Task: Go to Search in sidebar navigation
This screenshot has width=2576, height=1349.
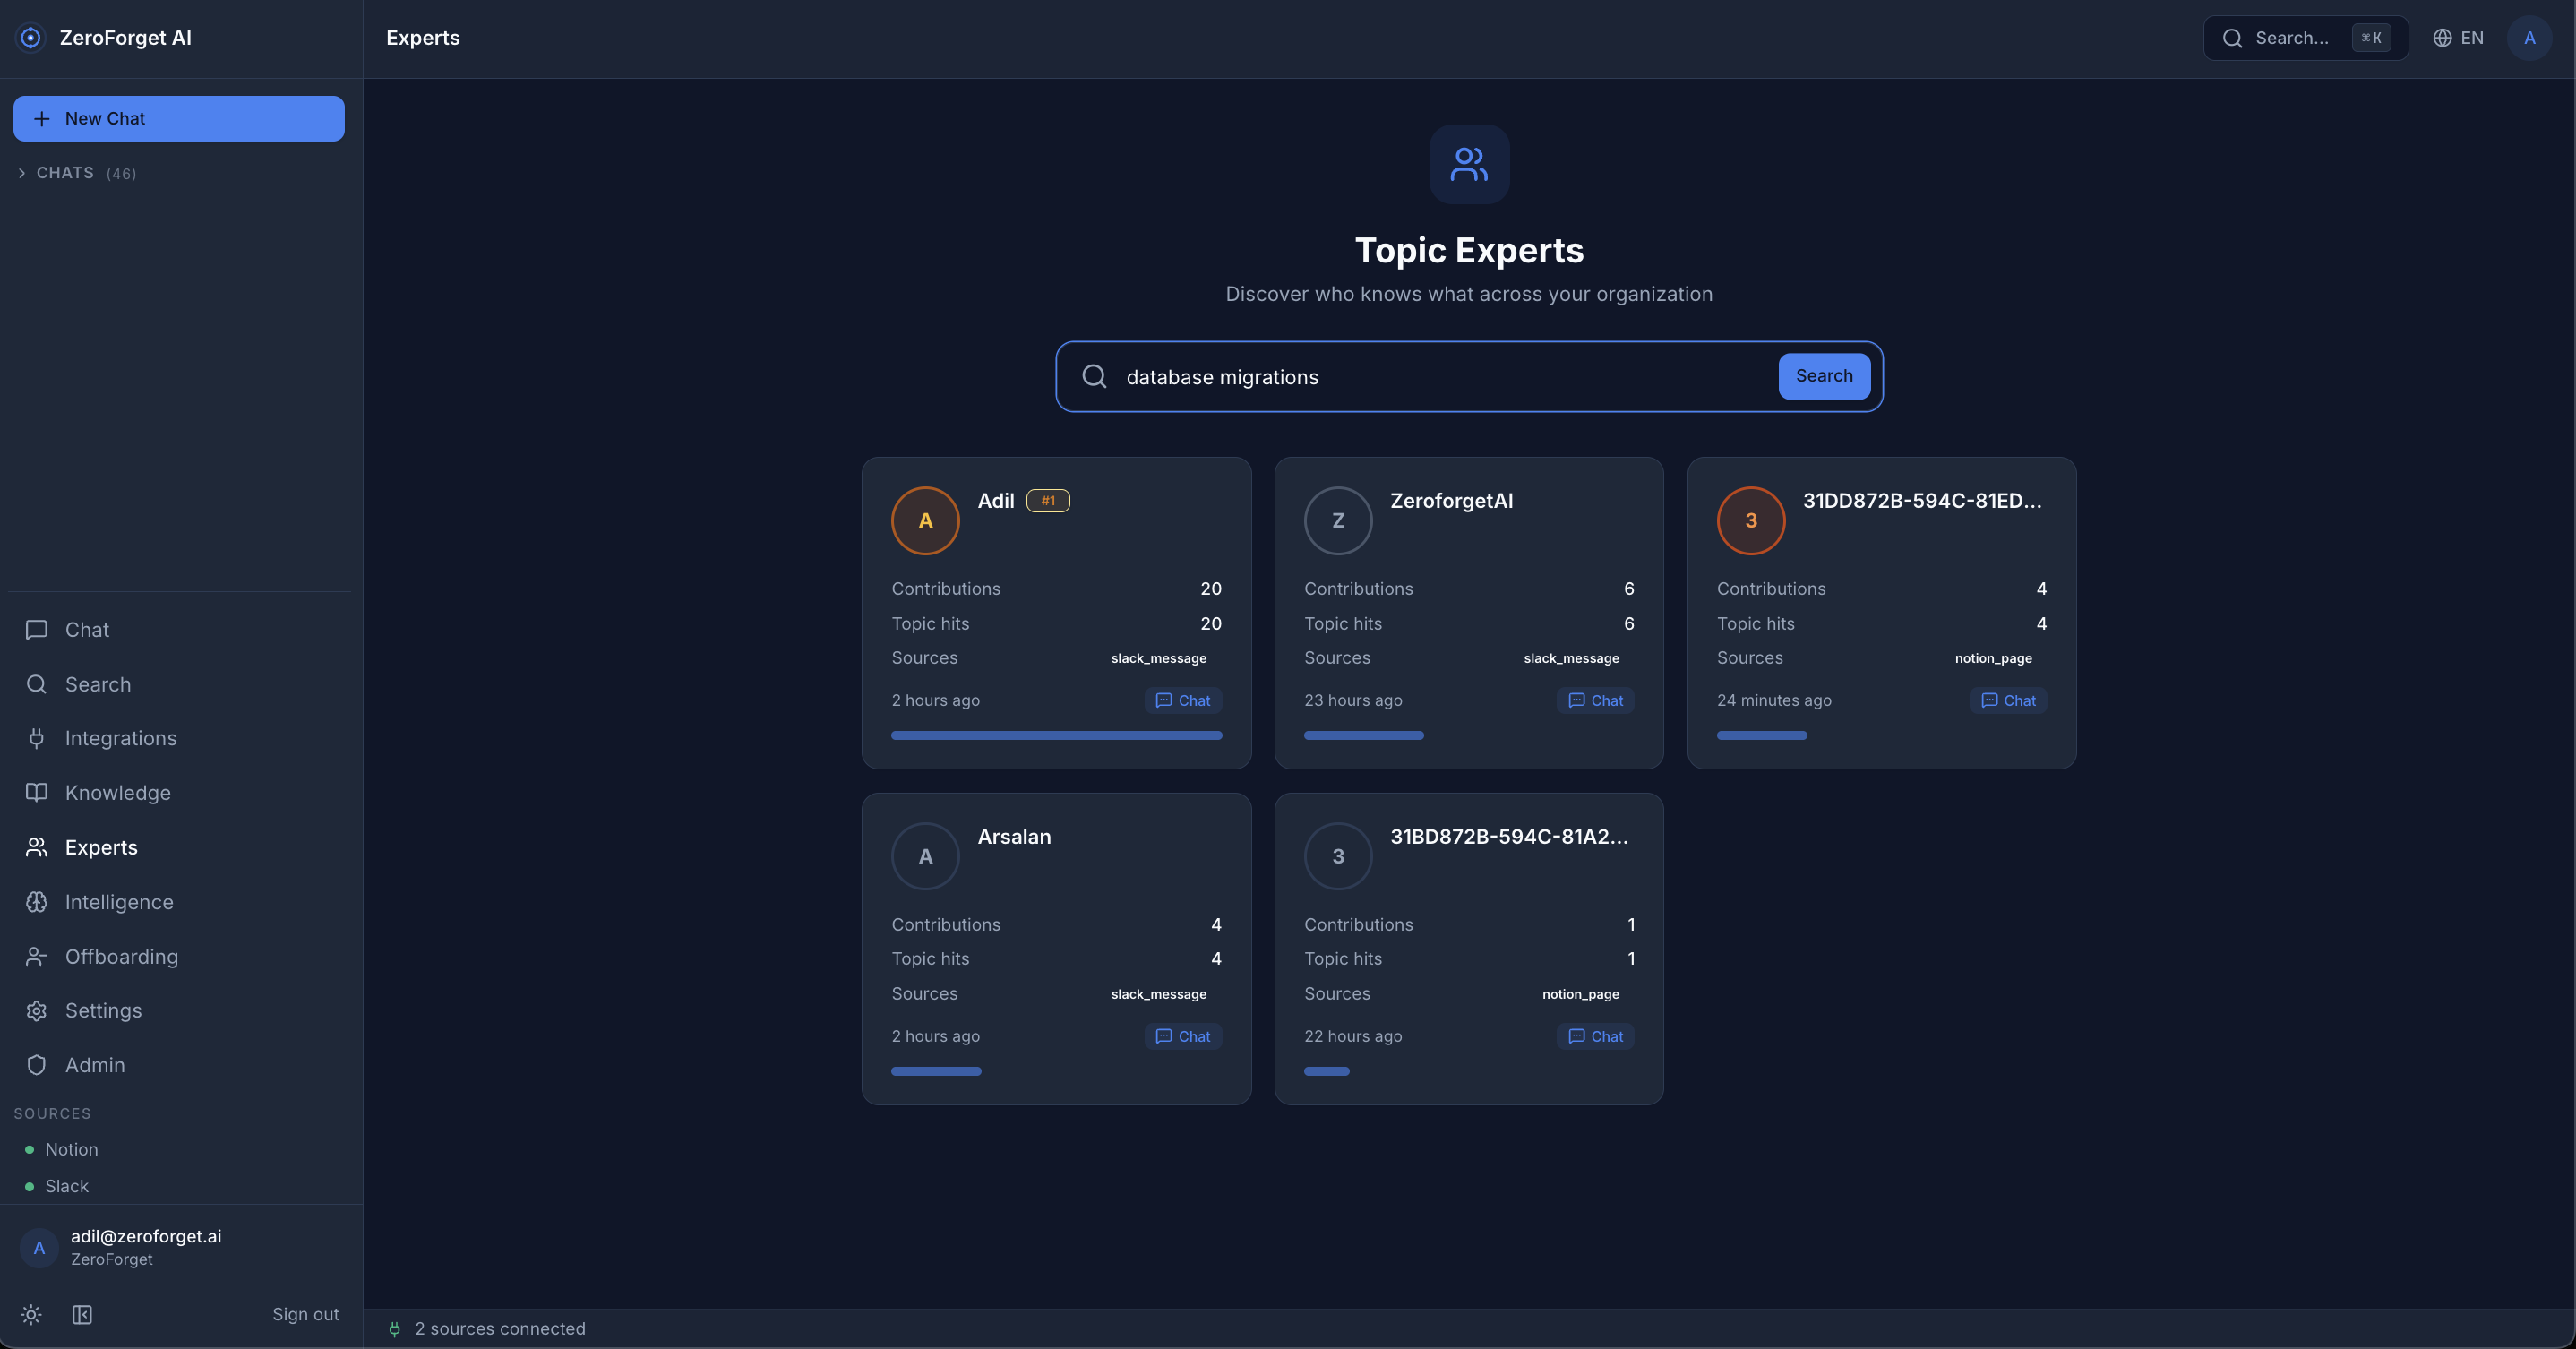Action: (x=97, y=684)
